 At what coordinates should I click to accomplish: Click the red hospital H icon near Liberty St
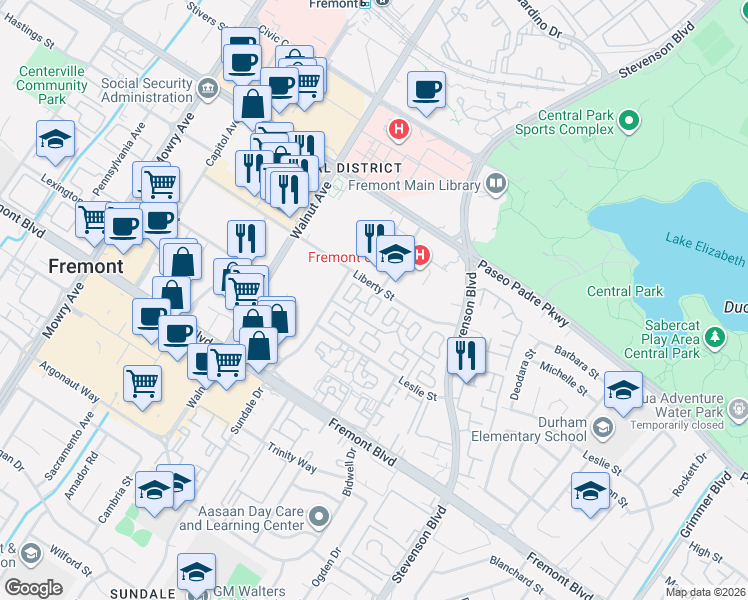[423, 257]
